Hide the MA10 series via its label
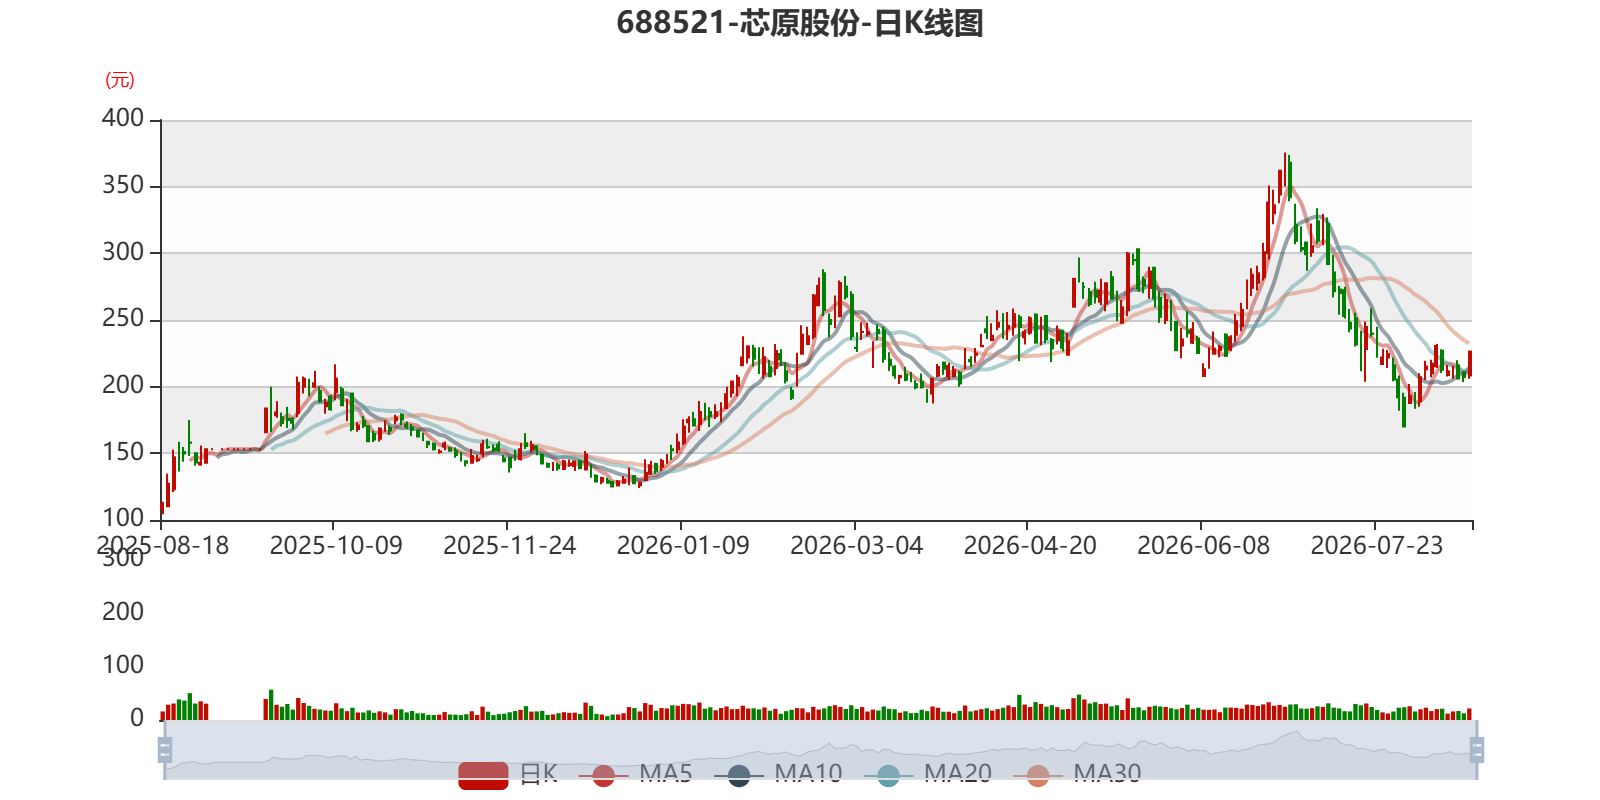This screenshot has width=1600, height=800. 808,773
